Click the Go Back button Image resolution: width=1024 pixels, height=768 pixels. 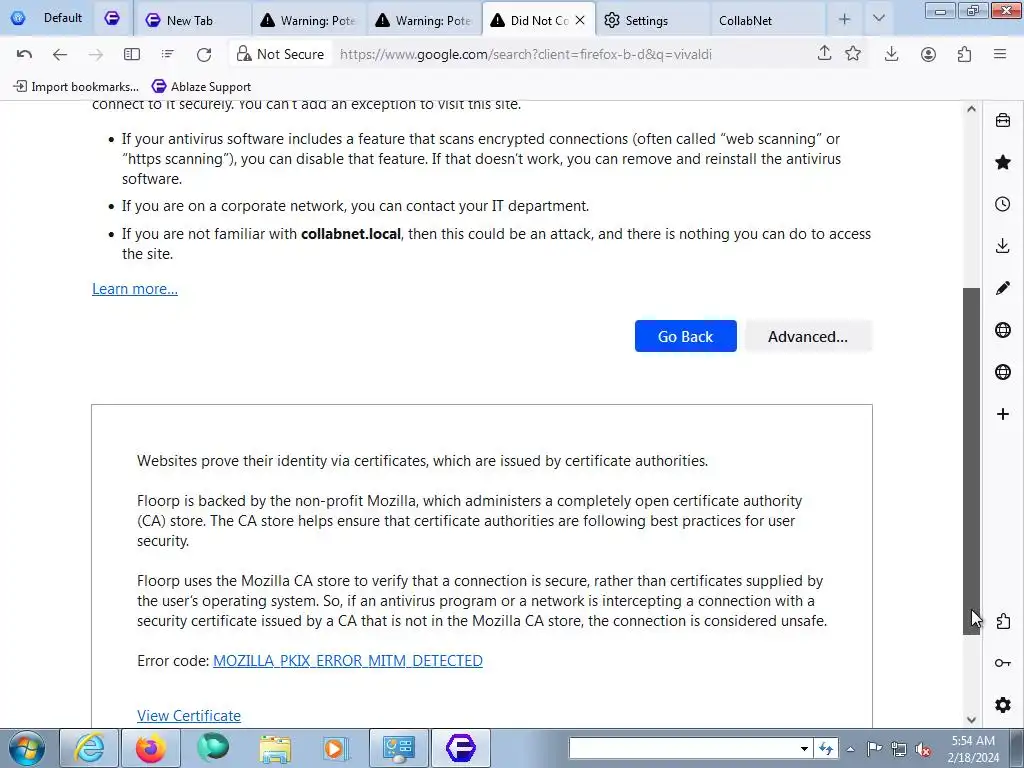tap(685, 336)
